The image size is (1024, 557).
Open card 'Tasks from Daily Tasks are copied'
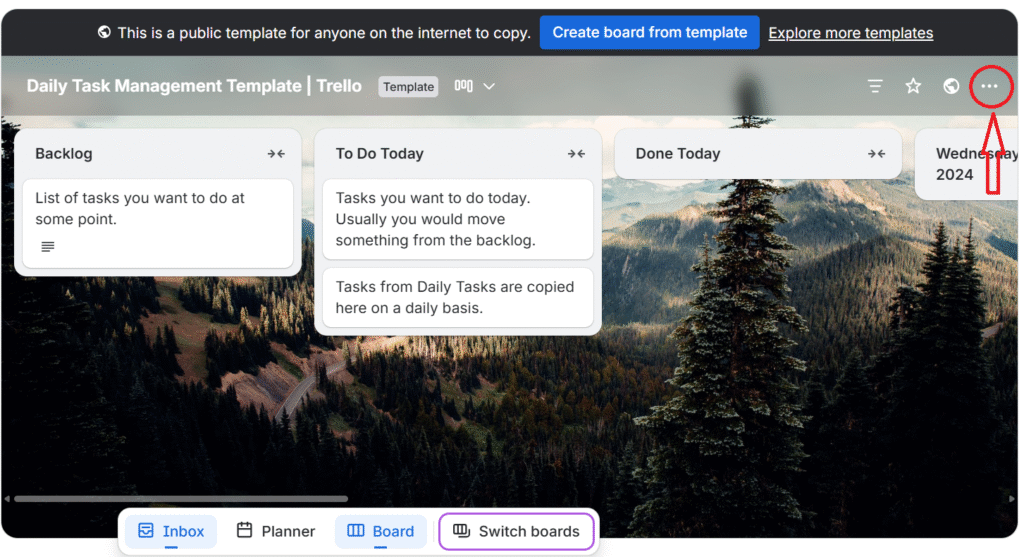click(458, 298)
